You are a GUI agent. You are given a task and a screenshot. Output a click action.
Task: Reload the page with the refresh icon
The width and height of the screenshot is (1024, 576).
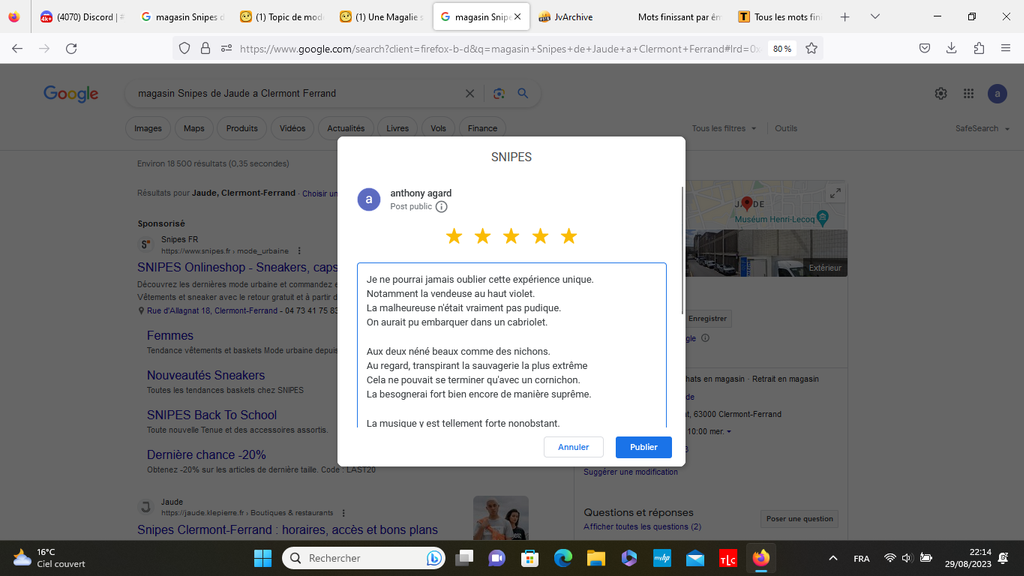click(x=71, y=48)
